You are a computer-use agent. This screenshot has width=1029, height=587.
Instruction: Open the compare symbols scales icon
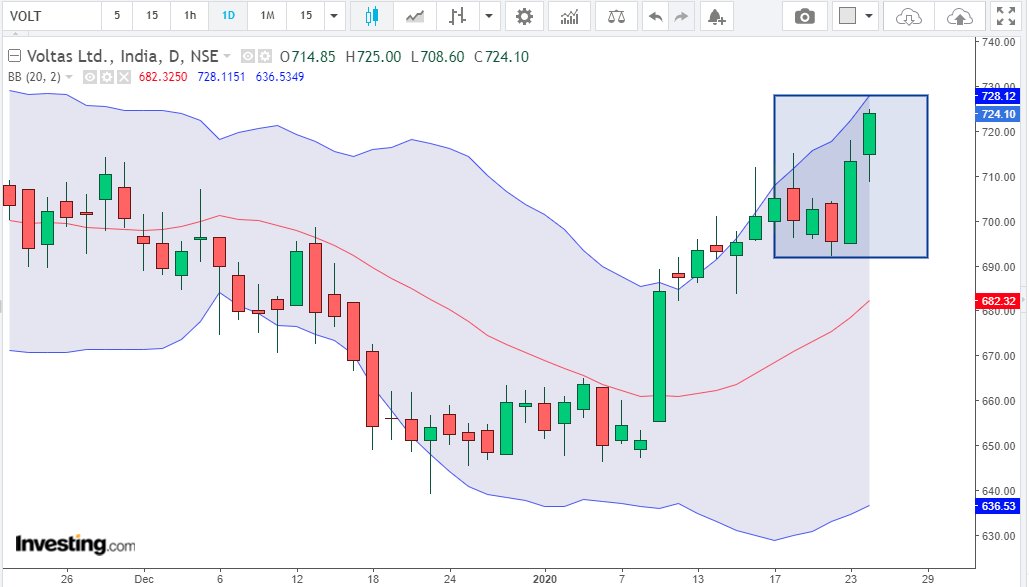pos(616,16)
